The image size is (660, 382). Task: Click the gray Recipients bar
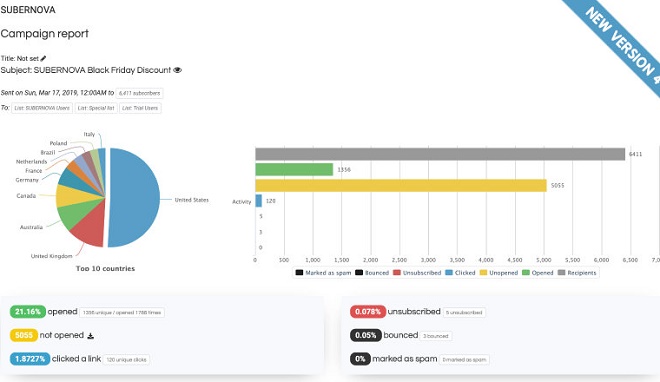pyautogui.click(x=440, y=154)
